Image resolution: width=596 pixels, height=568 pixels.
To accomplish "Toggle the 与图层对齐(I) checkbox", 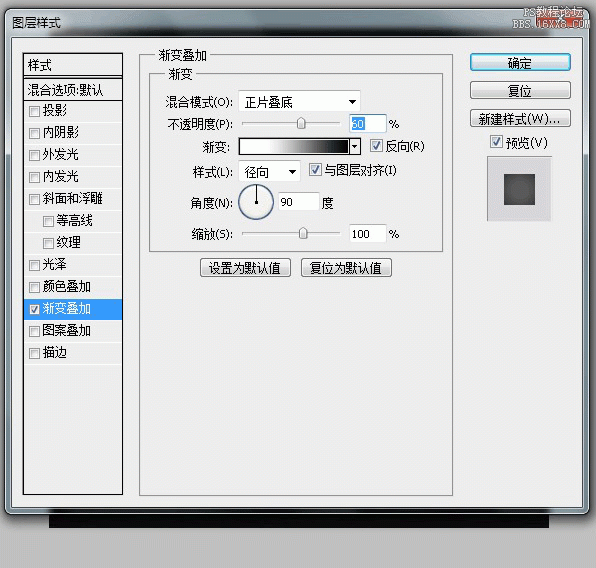I will pyautogui.click(x=315, y=170).
